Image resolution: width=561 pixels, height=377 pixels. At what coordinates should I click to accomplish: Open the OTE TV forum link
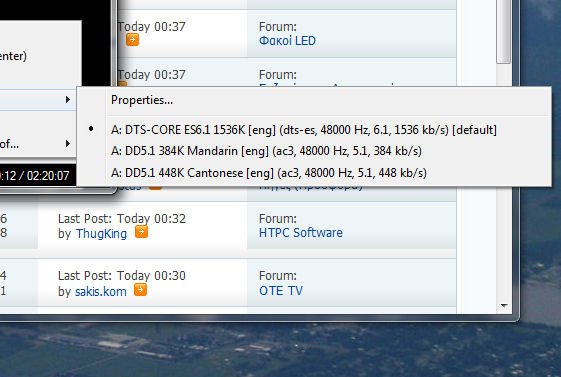[281, 290]
